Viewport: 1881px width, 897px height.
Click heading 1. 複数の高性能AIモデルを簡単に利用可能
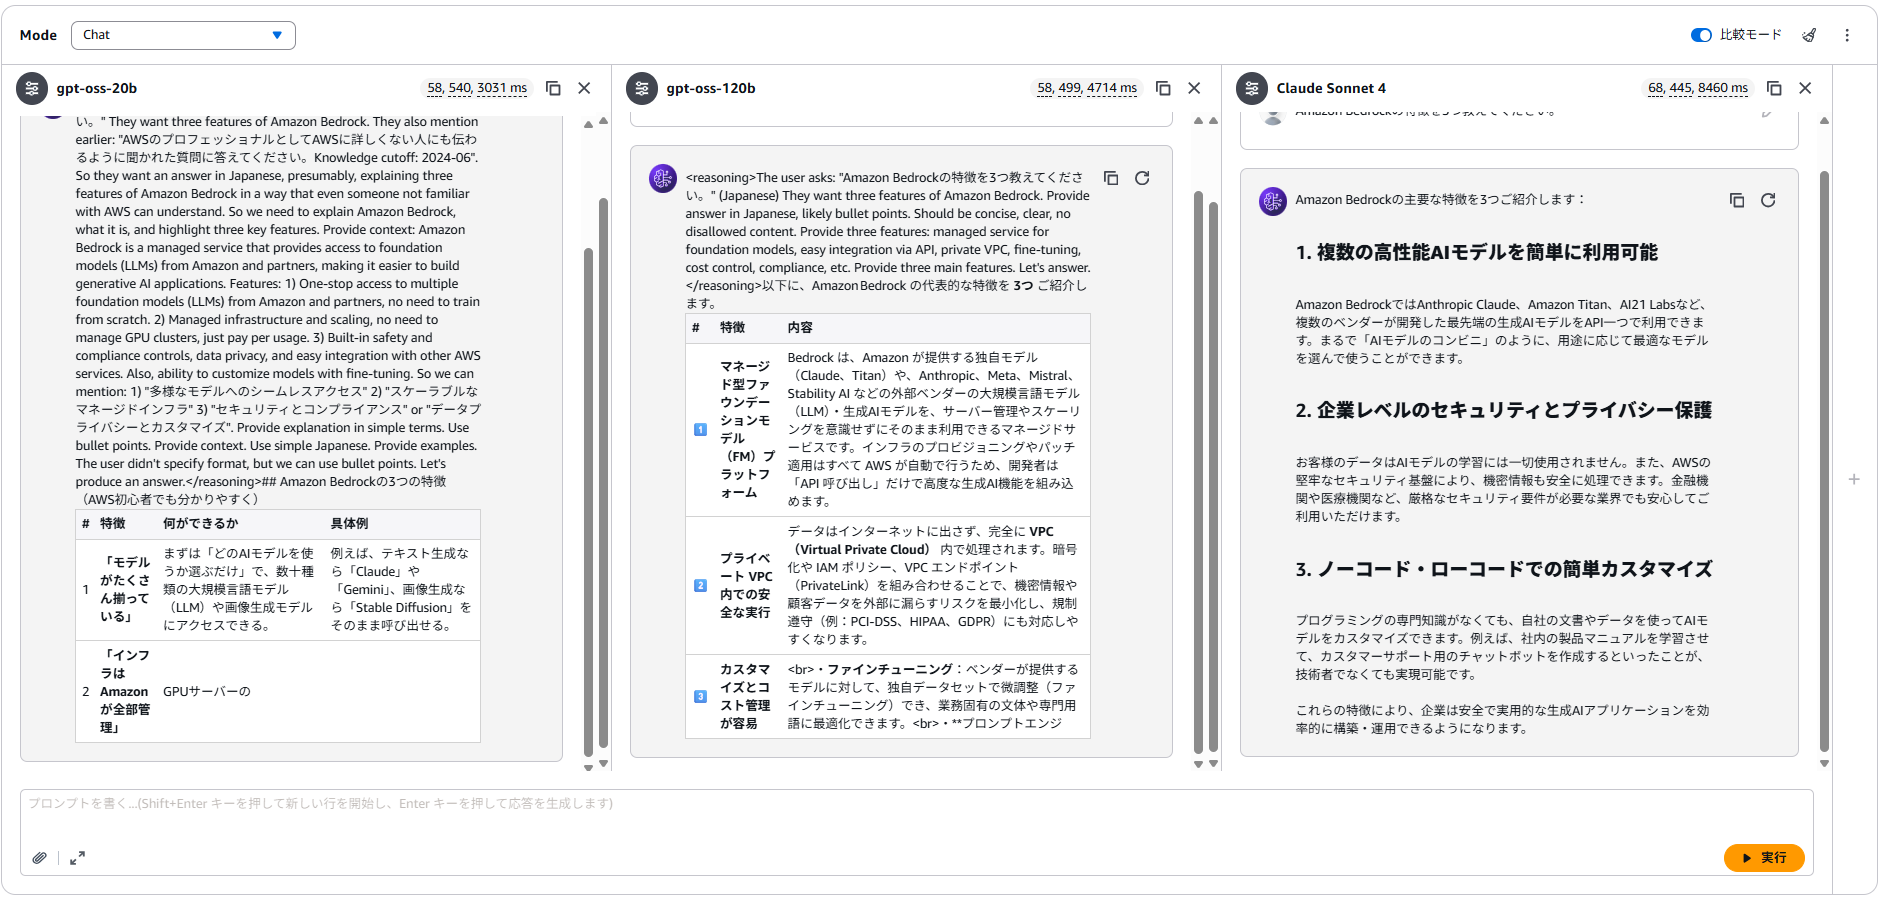coord(1477,252)
